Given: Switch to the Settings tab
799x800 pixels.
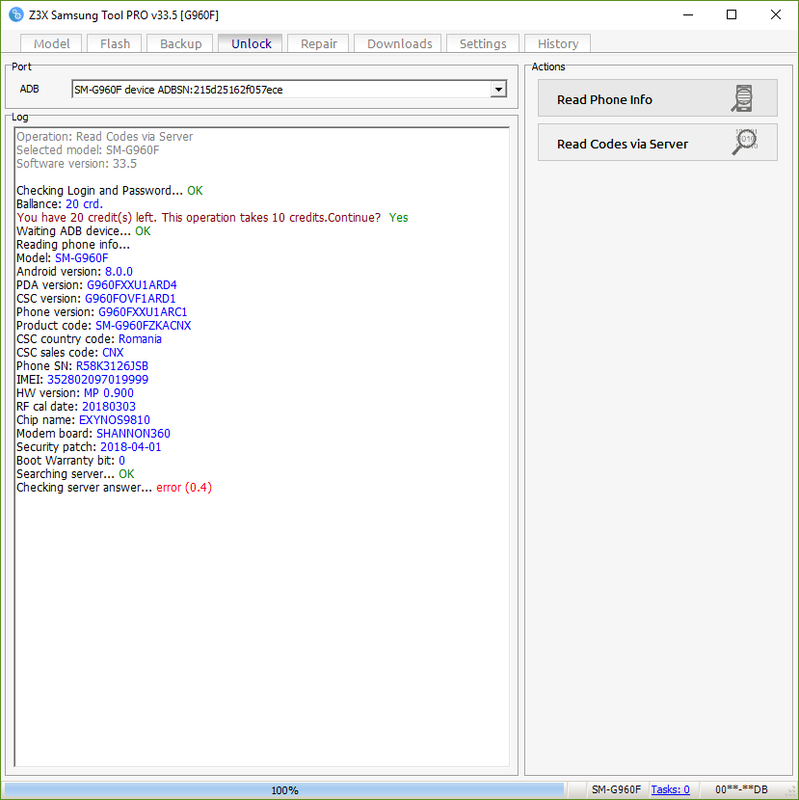Looking at the screenshot, I should (x=483, y=44).
